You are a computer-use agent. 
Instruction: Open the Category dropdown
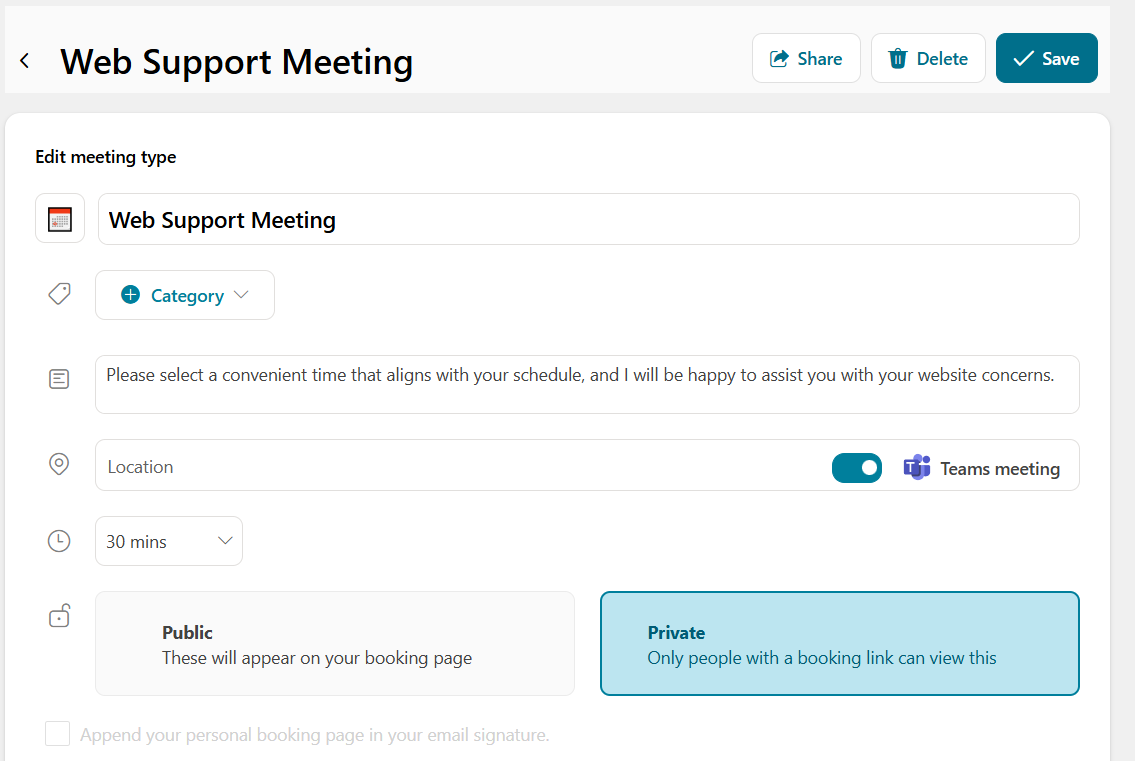[185, 295]
